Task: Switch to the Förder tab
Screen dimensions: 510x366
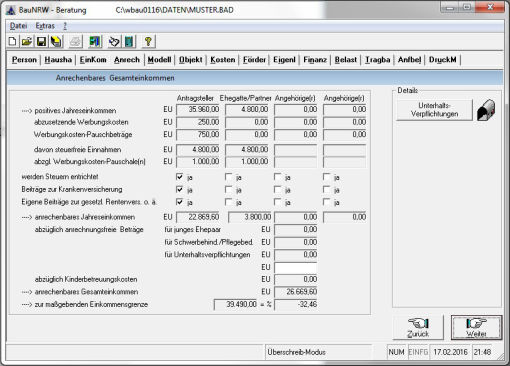Action: click(x=254, y=60)
